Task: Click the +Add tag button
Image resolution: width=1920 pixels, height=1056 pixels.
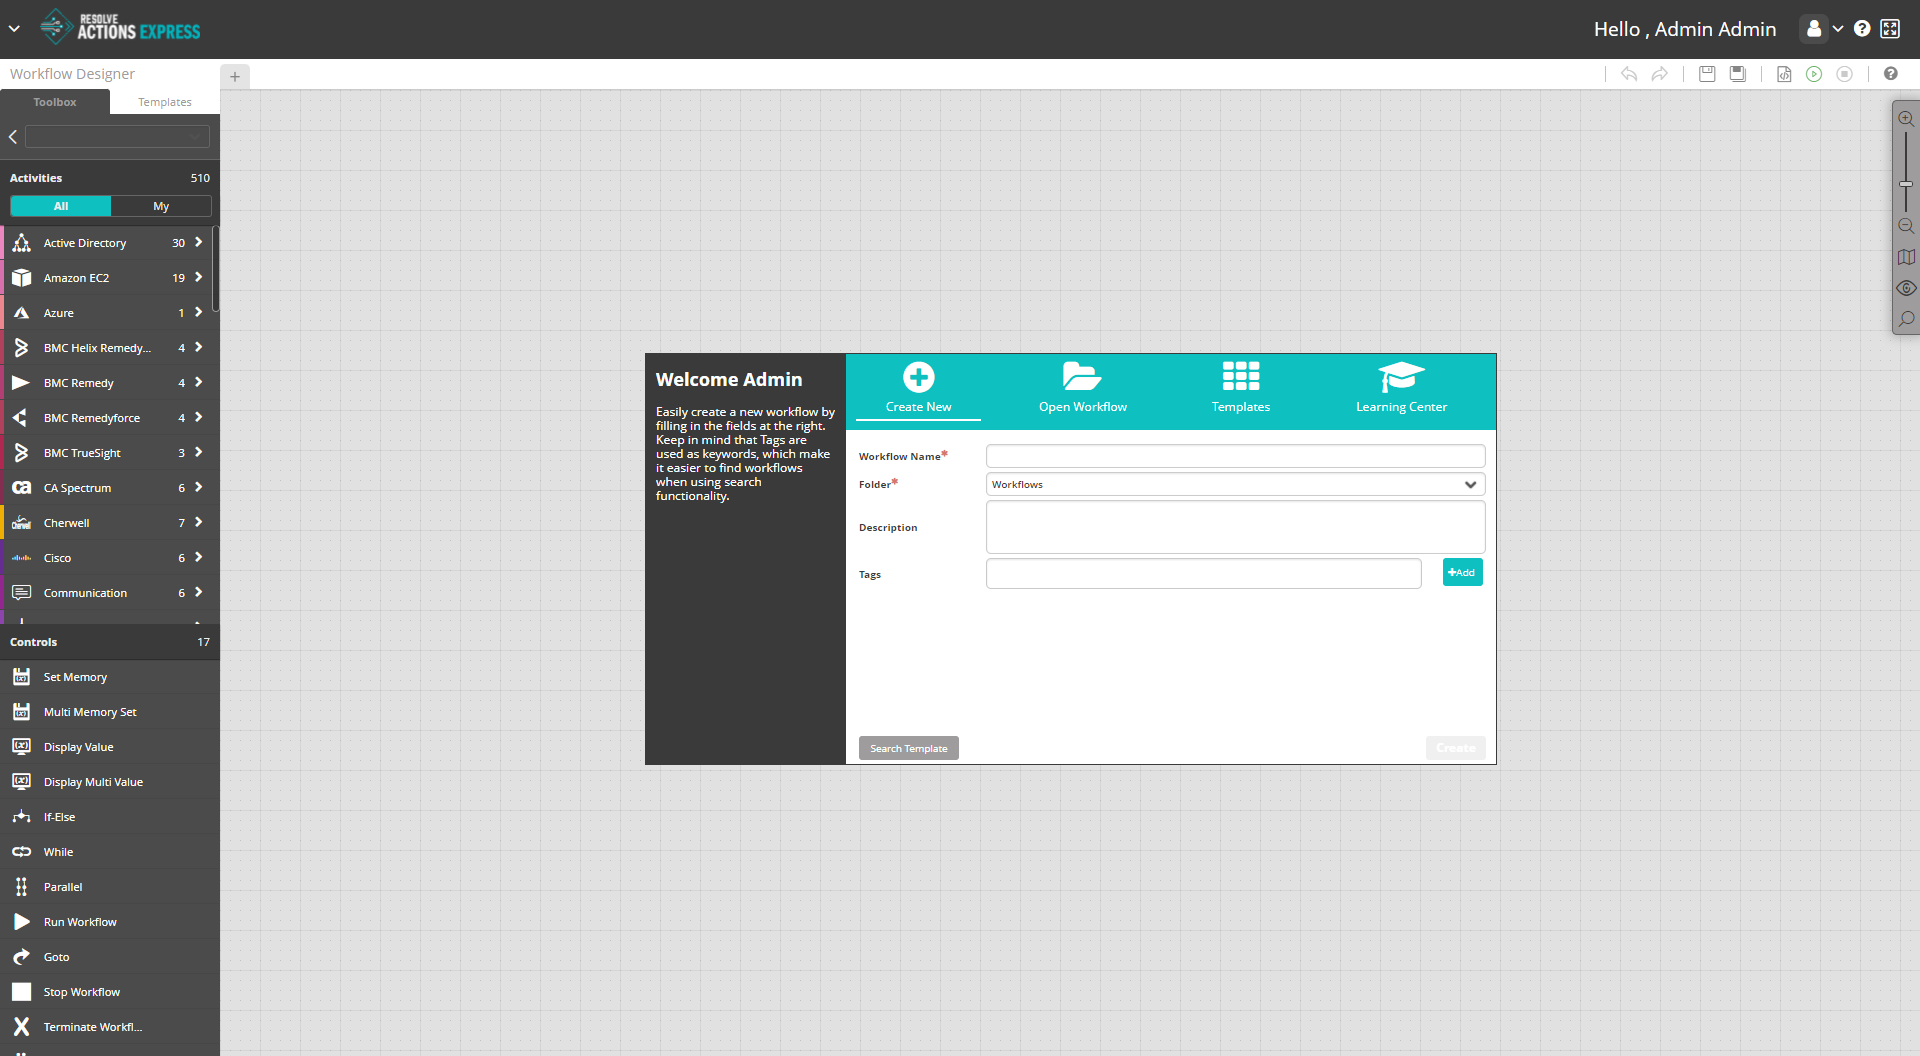Action: click(1462, 573)
